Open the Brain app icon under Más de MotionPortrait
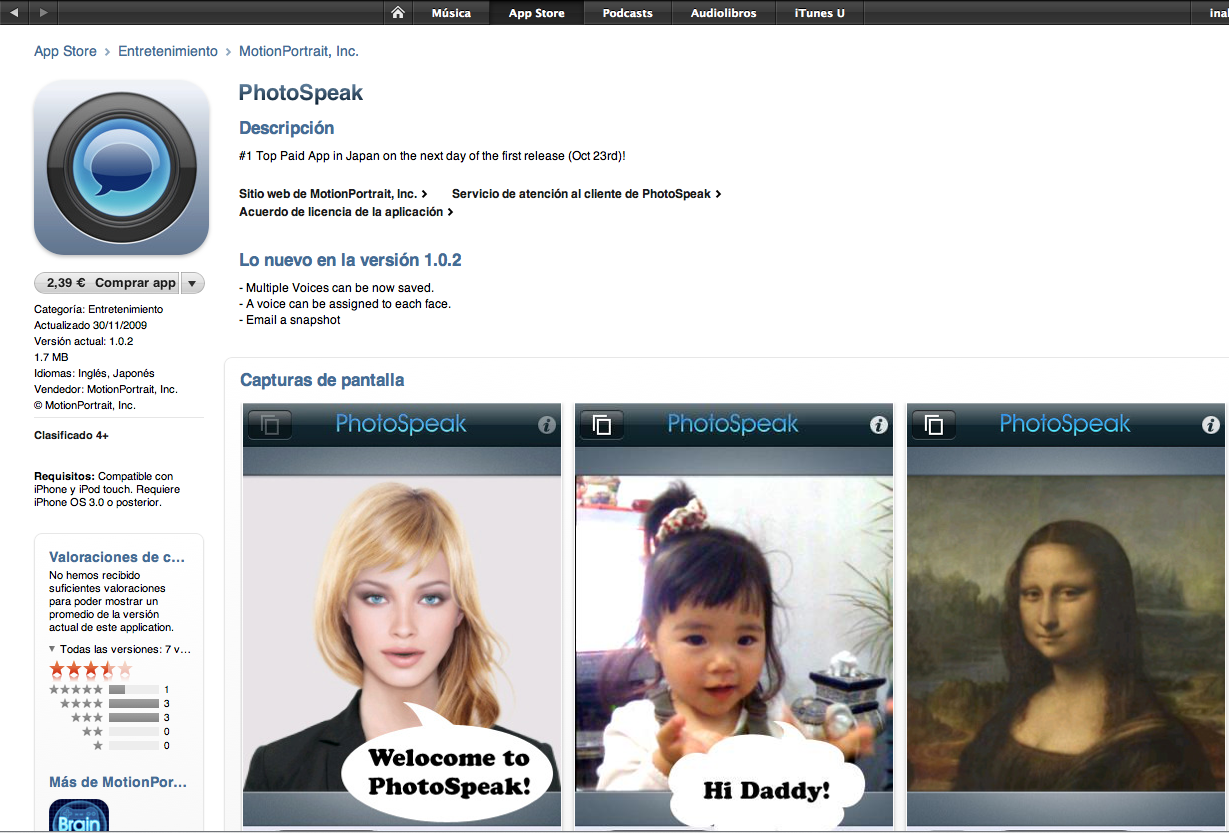This screenshot has width=1229, height=833. [79, 816]
